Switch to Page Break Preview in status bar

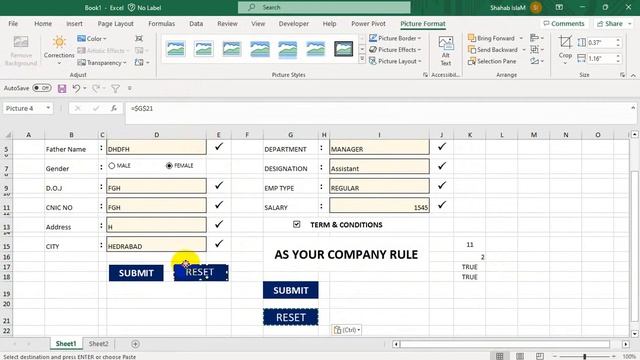pyautogui.click(x=540, y=356)
